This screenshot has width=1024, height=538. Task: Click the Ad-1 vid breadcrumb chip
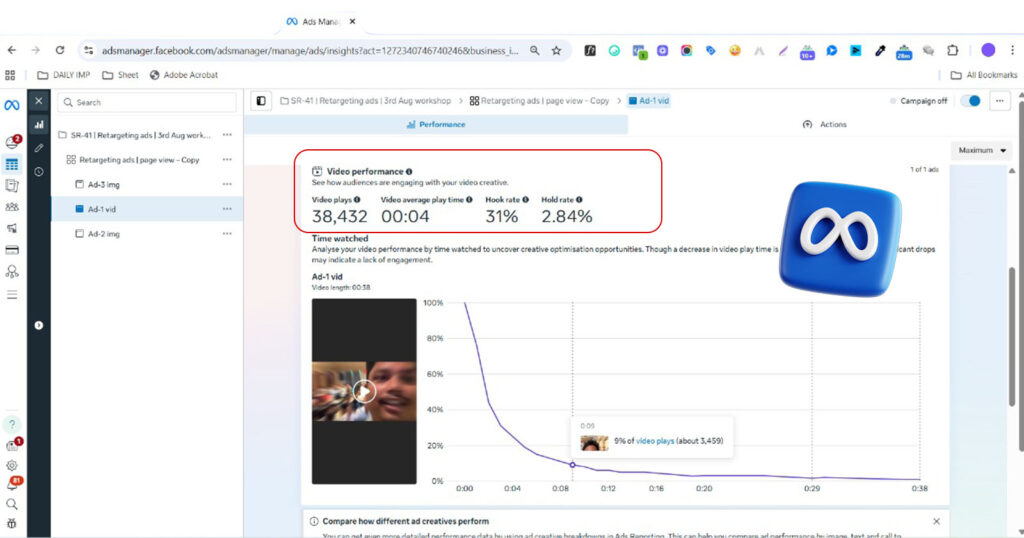tap(648, 101)
